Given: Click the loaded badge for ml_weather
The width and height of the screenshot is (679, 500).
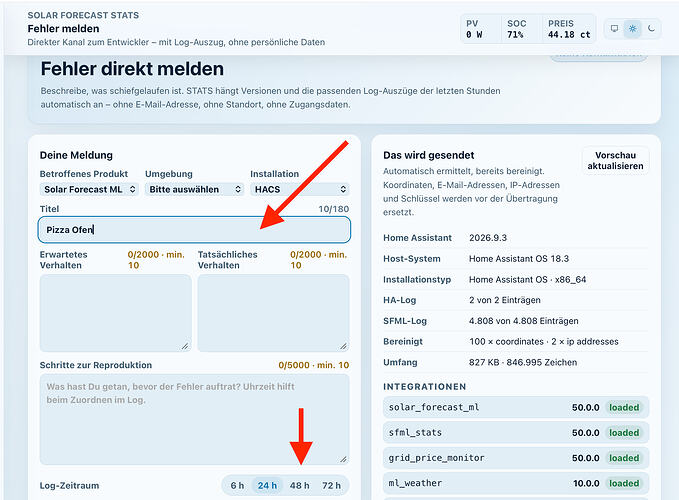Looking at the screenshot, I should tap(624, 483).
